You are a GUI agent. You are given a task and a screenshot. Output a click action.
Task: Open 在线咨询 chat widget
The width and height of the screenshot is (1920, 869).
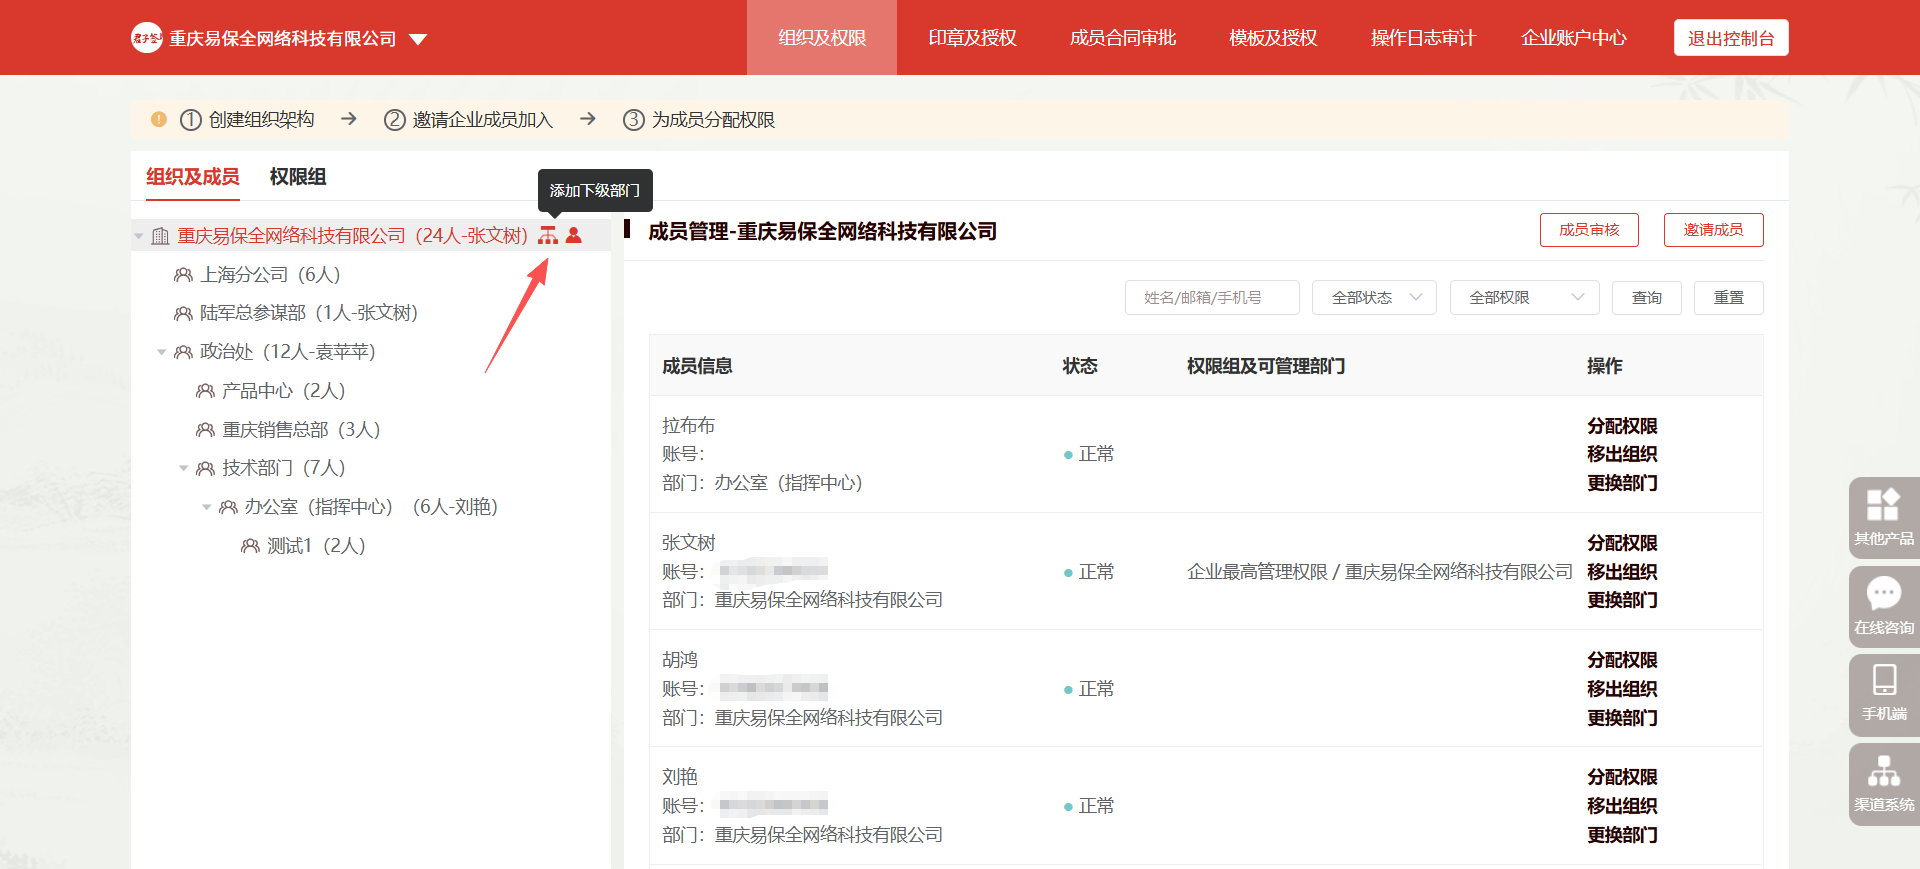click(1883, 606)
